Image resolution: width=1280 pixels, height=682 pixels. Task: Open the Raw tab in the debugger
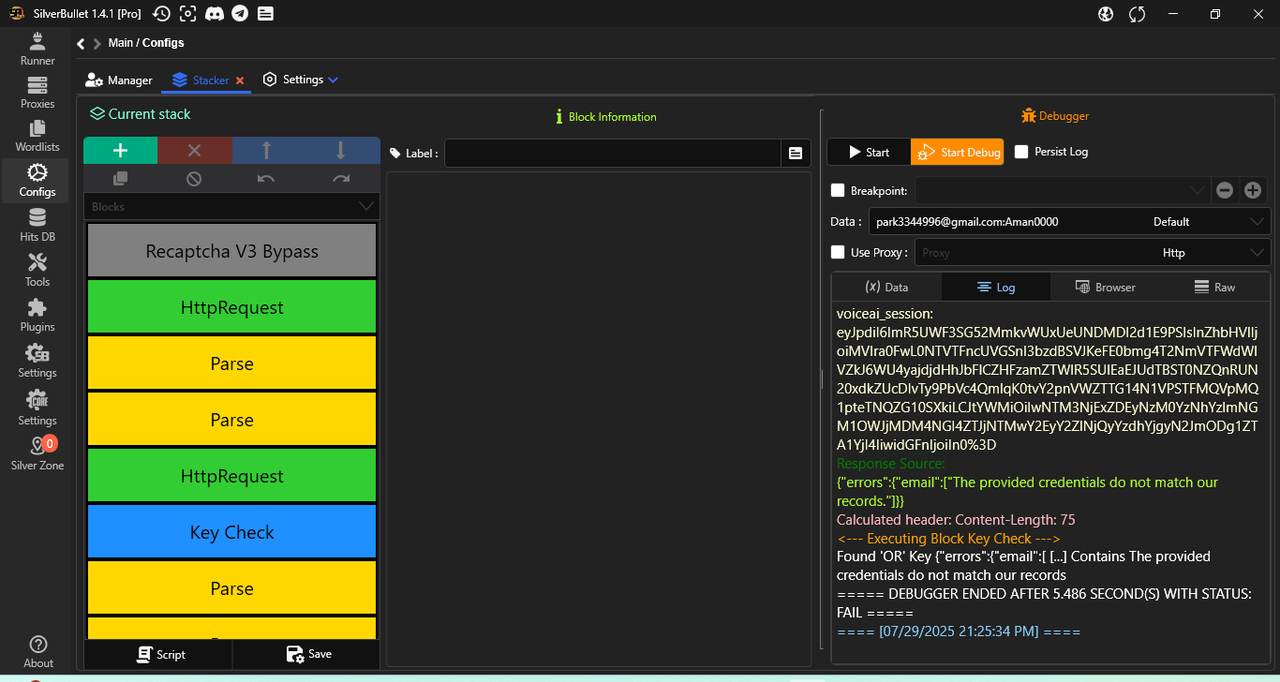pos(1214,287)
